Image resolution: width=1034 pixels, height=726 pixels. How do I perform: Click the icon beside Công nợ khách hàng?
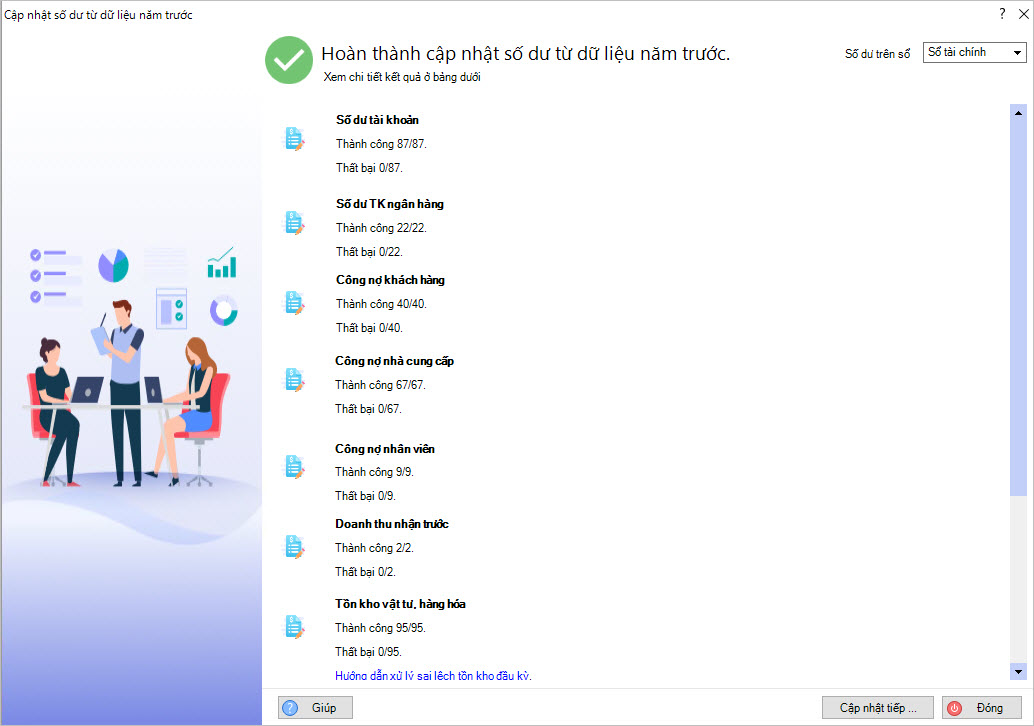click(294, 302)
